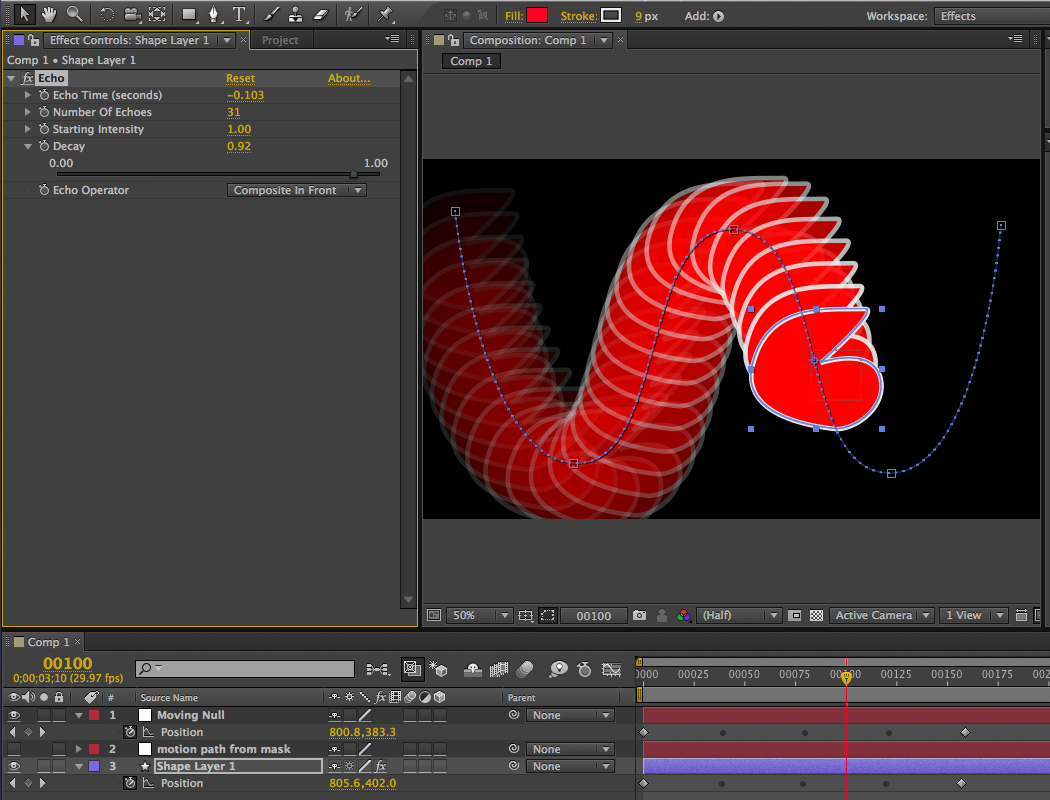Show the motion path from mask layer

pos(14,749)
